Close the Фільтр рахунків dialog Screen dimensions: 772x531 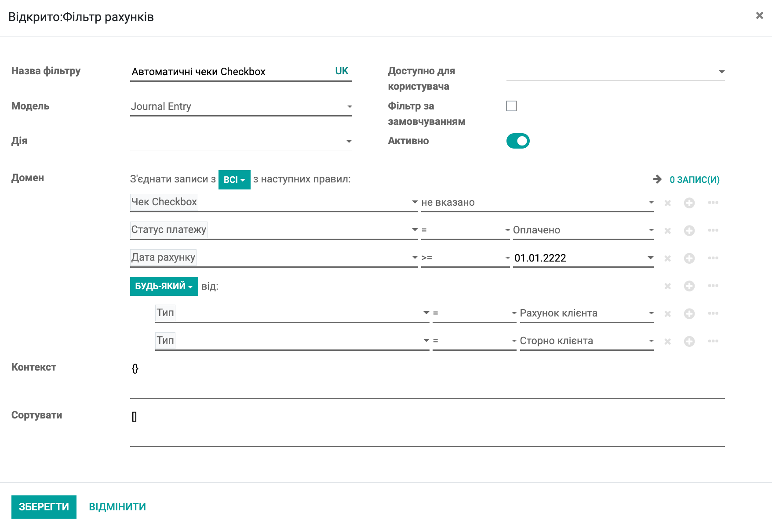click(x=759, y=16)
